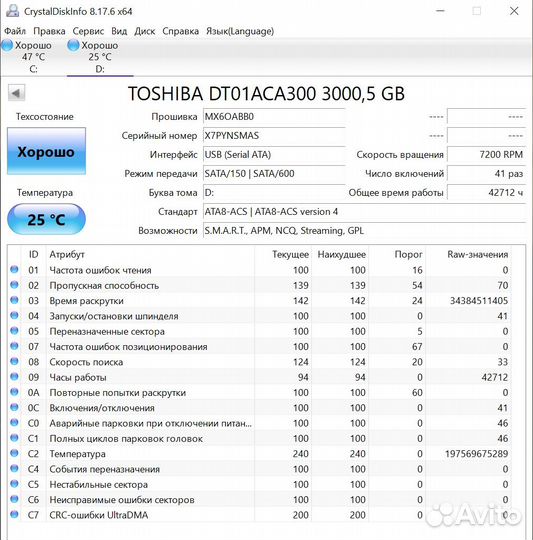This screenshot has height=540, width=533.
Task: Click power on count value 41 раз
Action: tap(487, 174)
